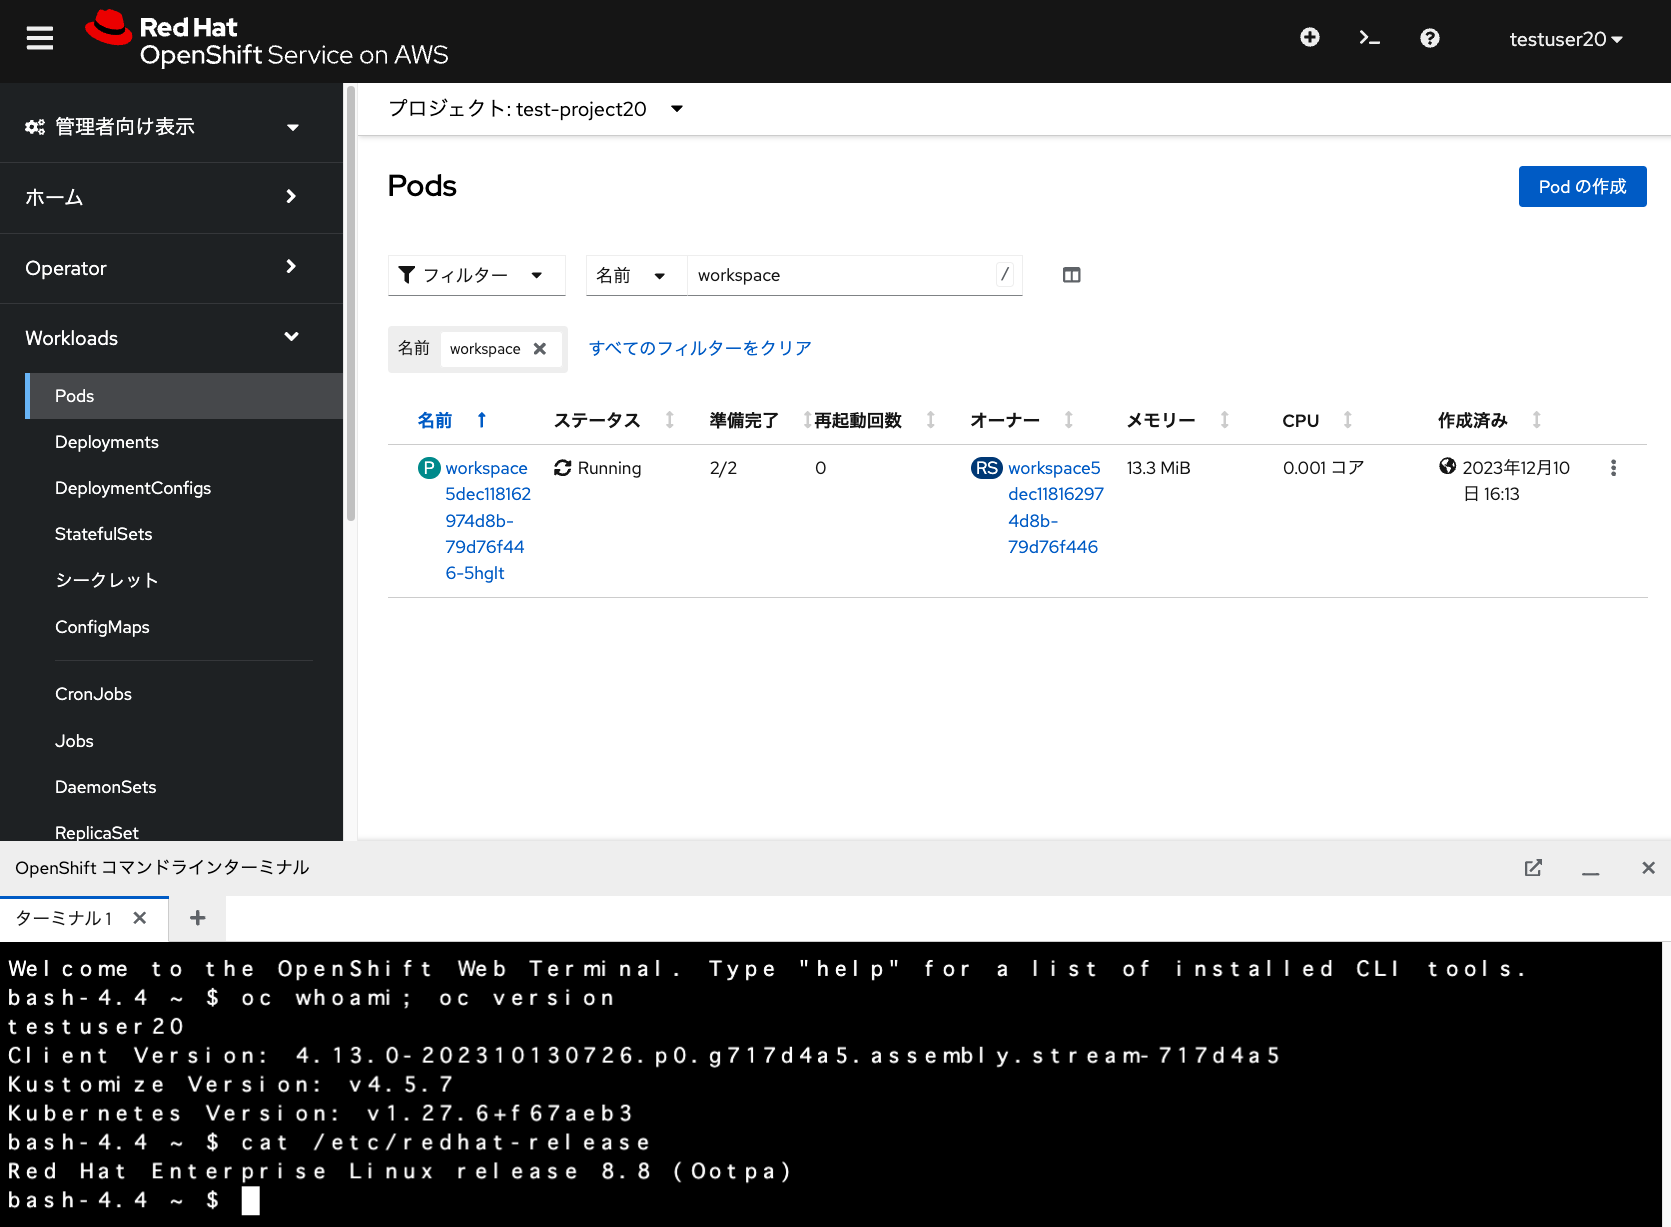Switch the 管理者向け表示 perspective dropdown

click(162, 127)
